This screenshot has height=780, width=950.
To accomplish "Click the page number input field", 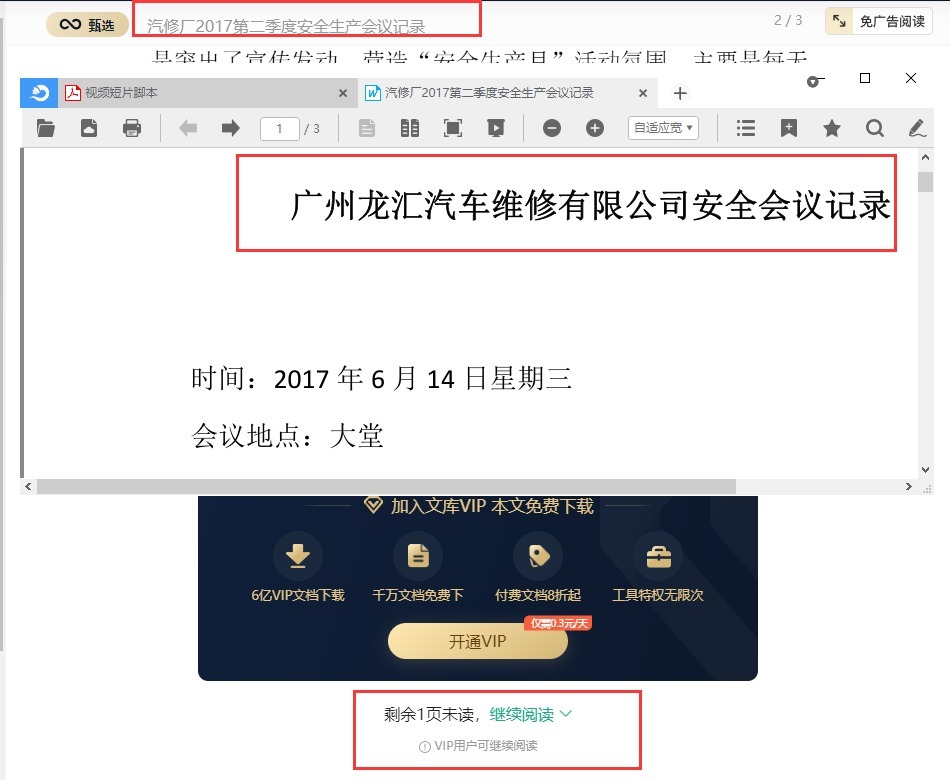I will tap(279, 128).
